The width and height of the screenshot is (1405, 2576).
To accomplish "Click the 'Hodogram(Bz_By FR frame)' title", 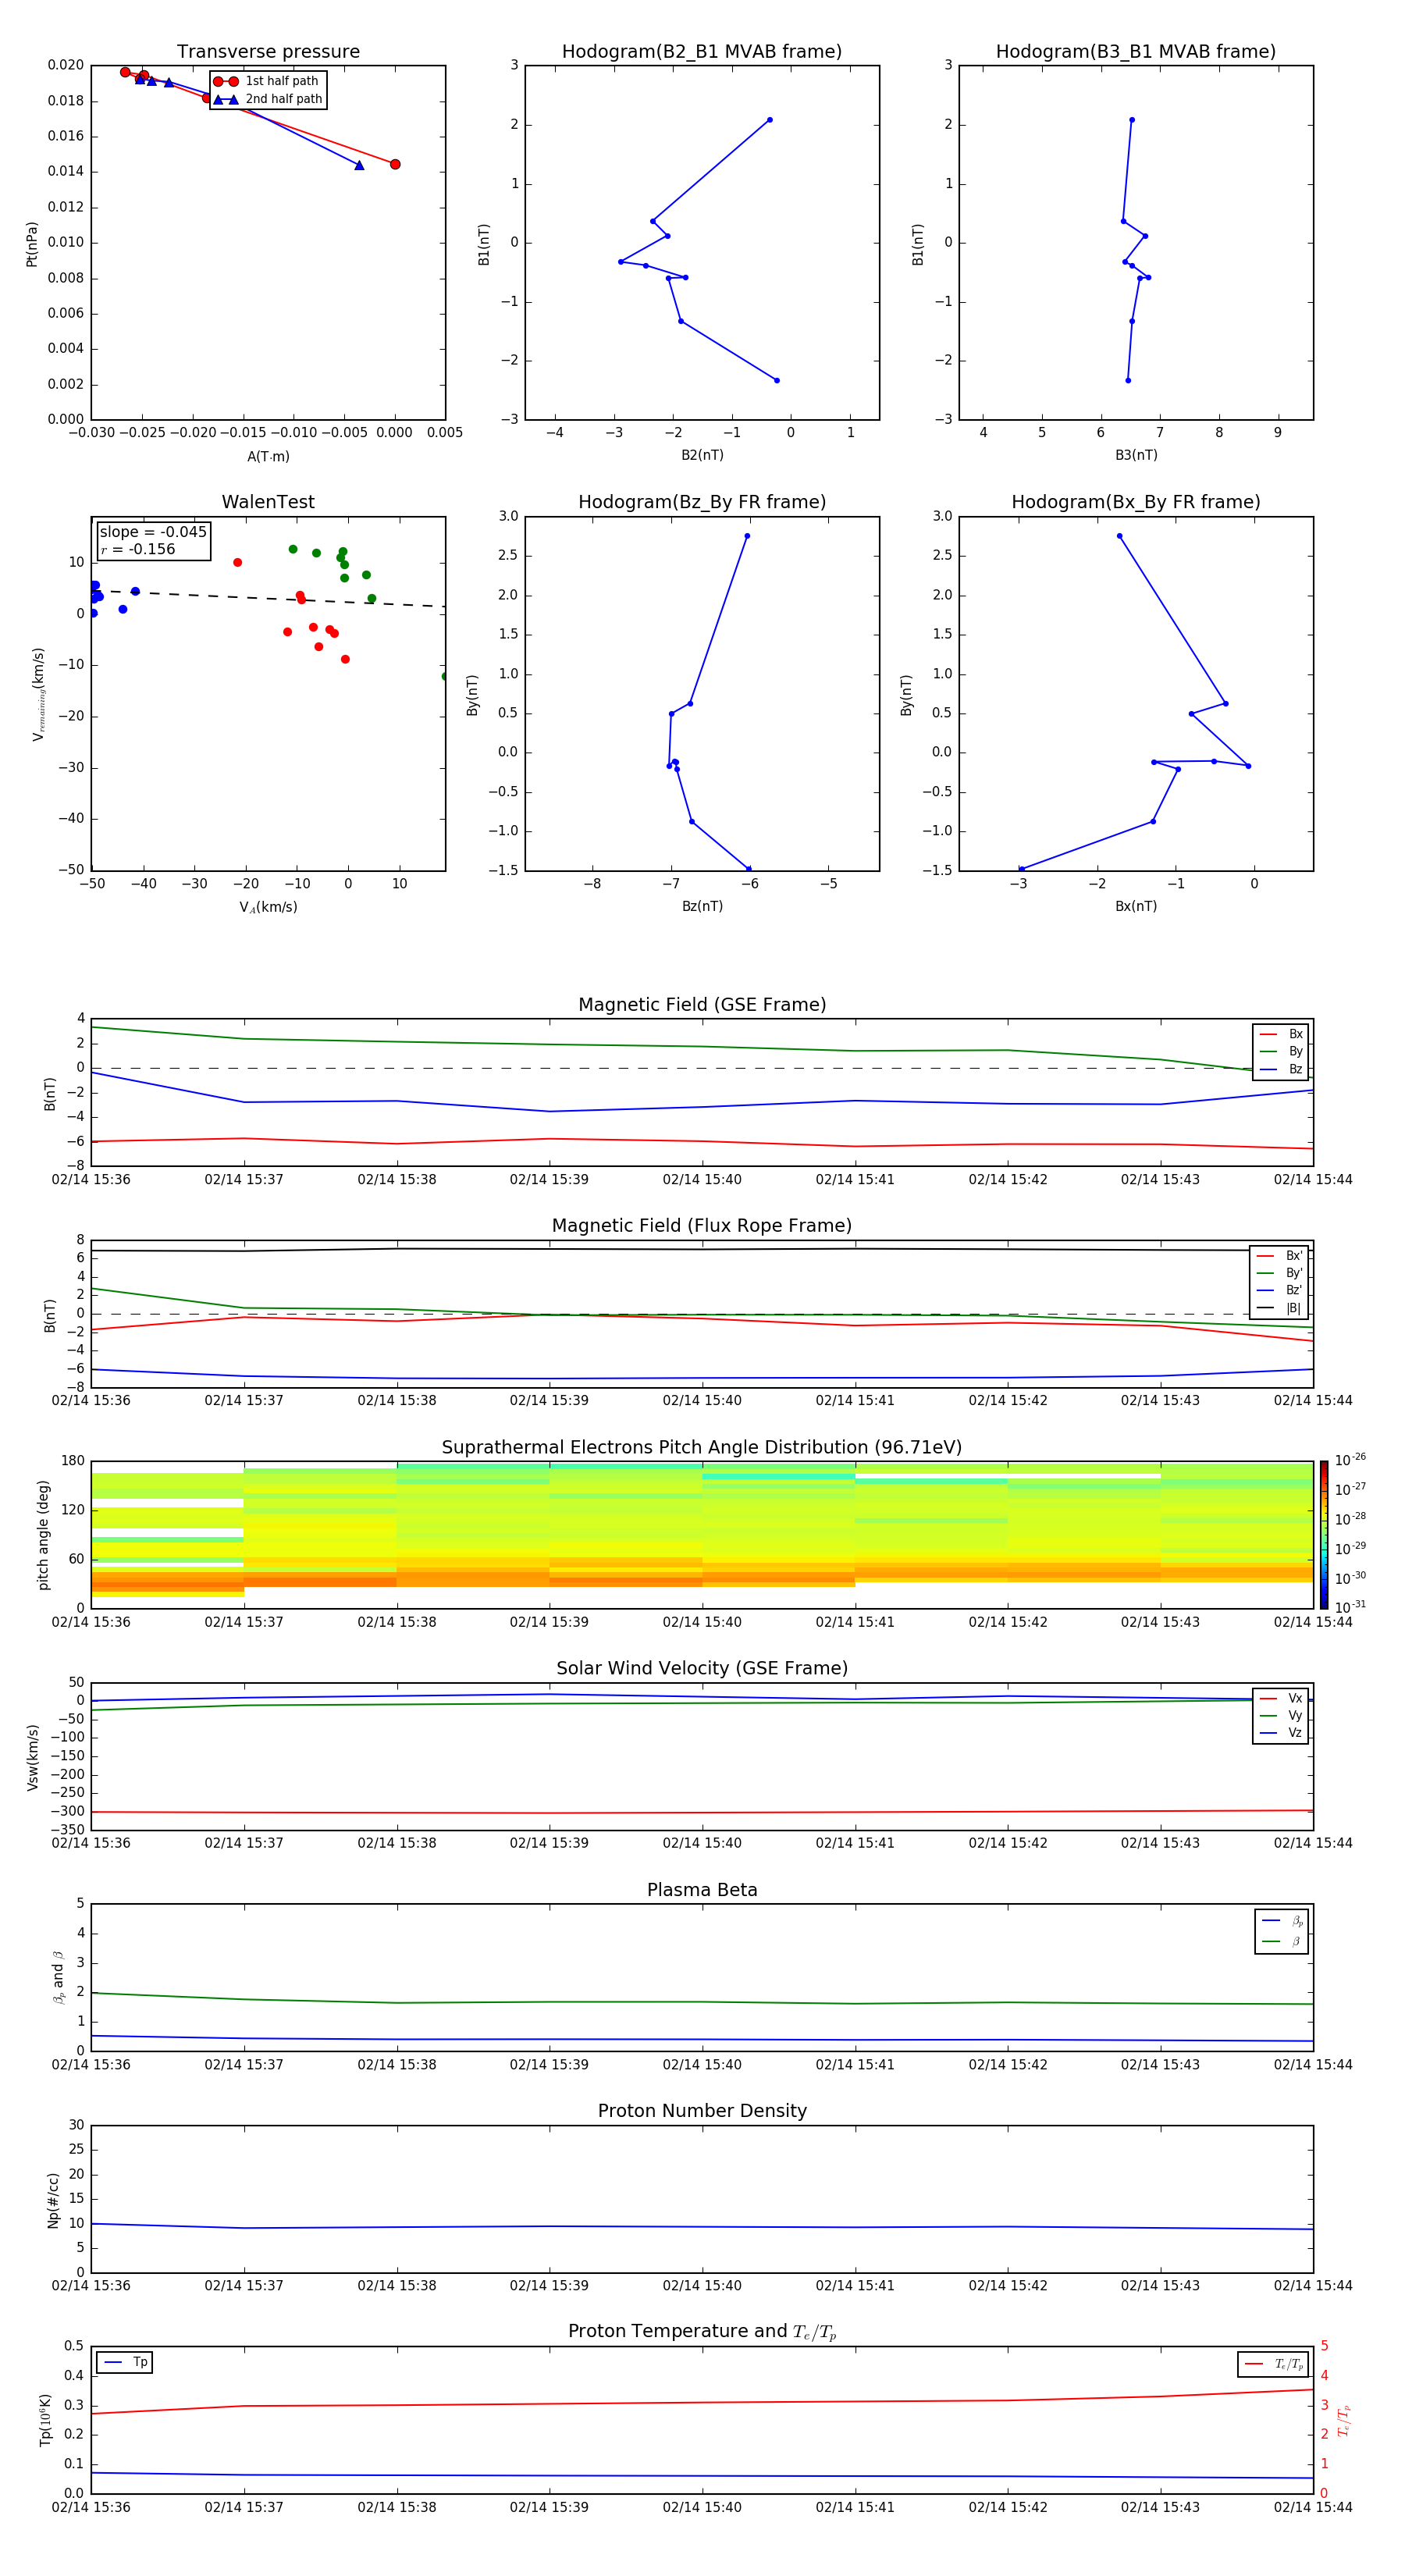I will coord(702,502).
